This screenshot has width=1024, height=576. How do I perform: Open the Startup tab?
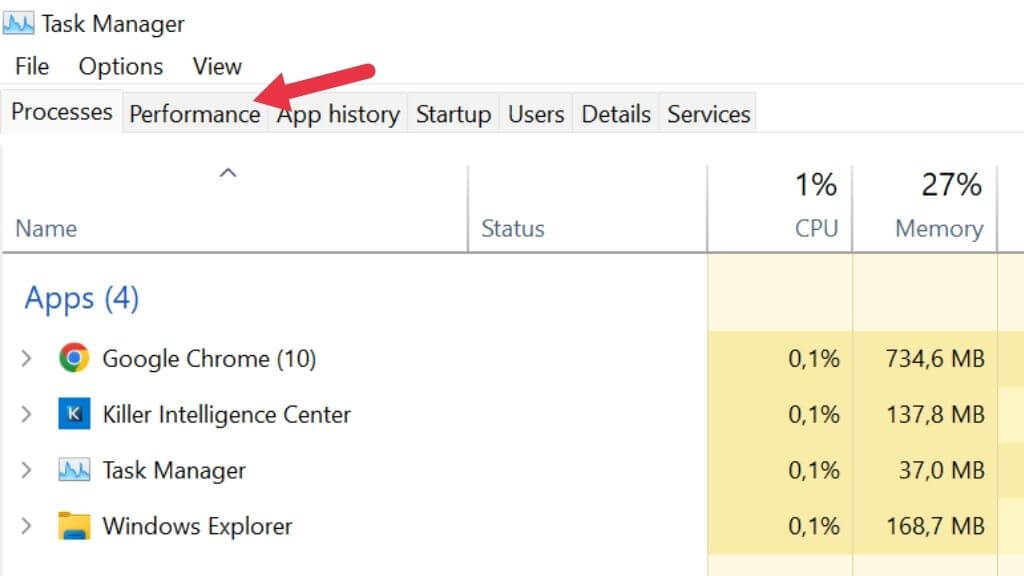click(x=453, y=114)
